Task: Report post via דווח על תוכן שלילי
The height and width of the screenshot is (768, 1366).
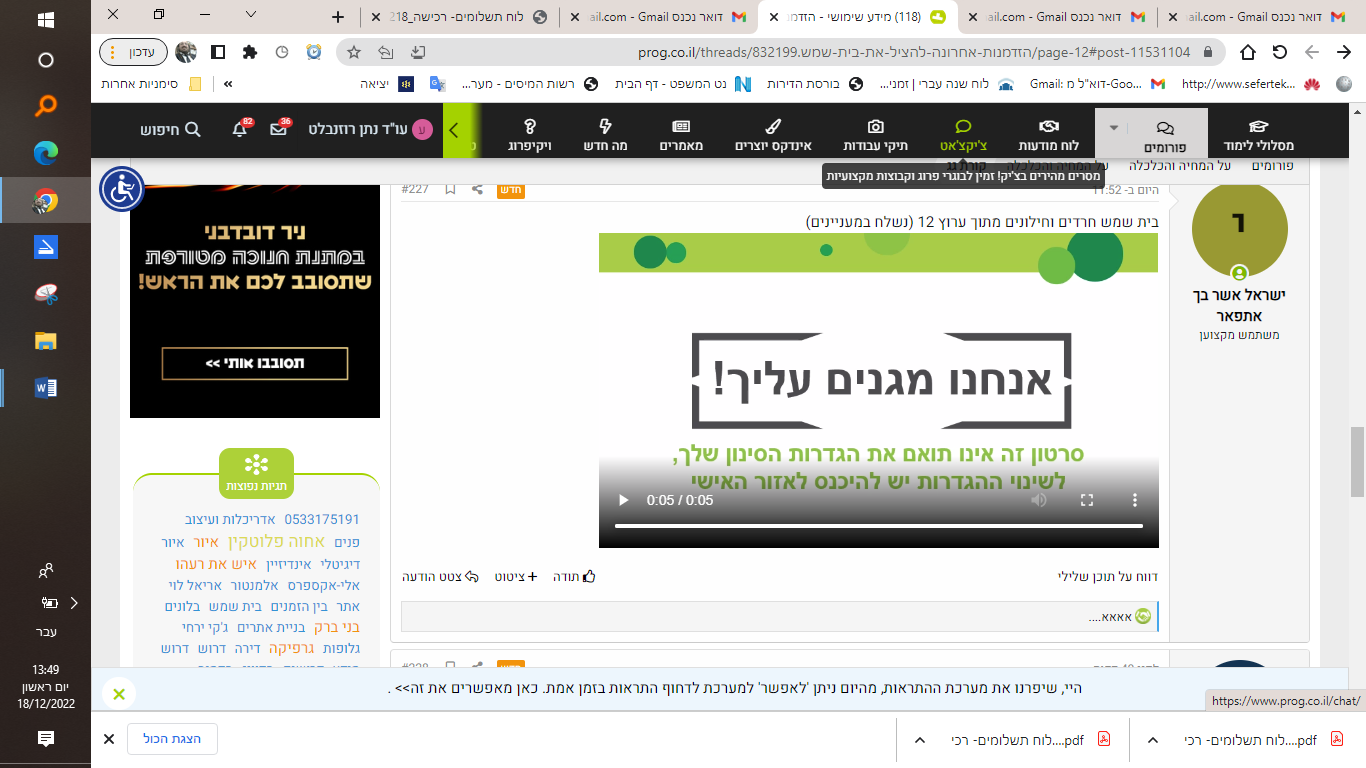Action: (x=1108, y=576)
